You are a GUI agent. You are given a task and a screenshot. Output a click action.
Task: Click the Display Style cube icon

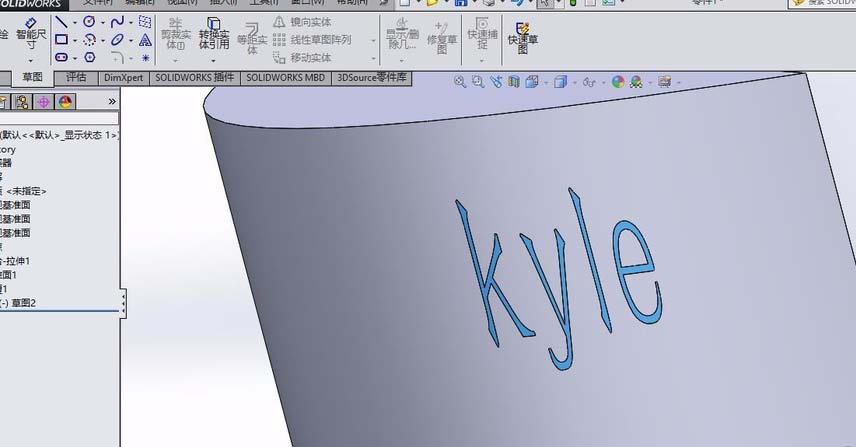click(560, 82)
